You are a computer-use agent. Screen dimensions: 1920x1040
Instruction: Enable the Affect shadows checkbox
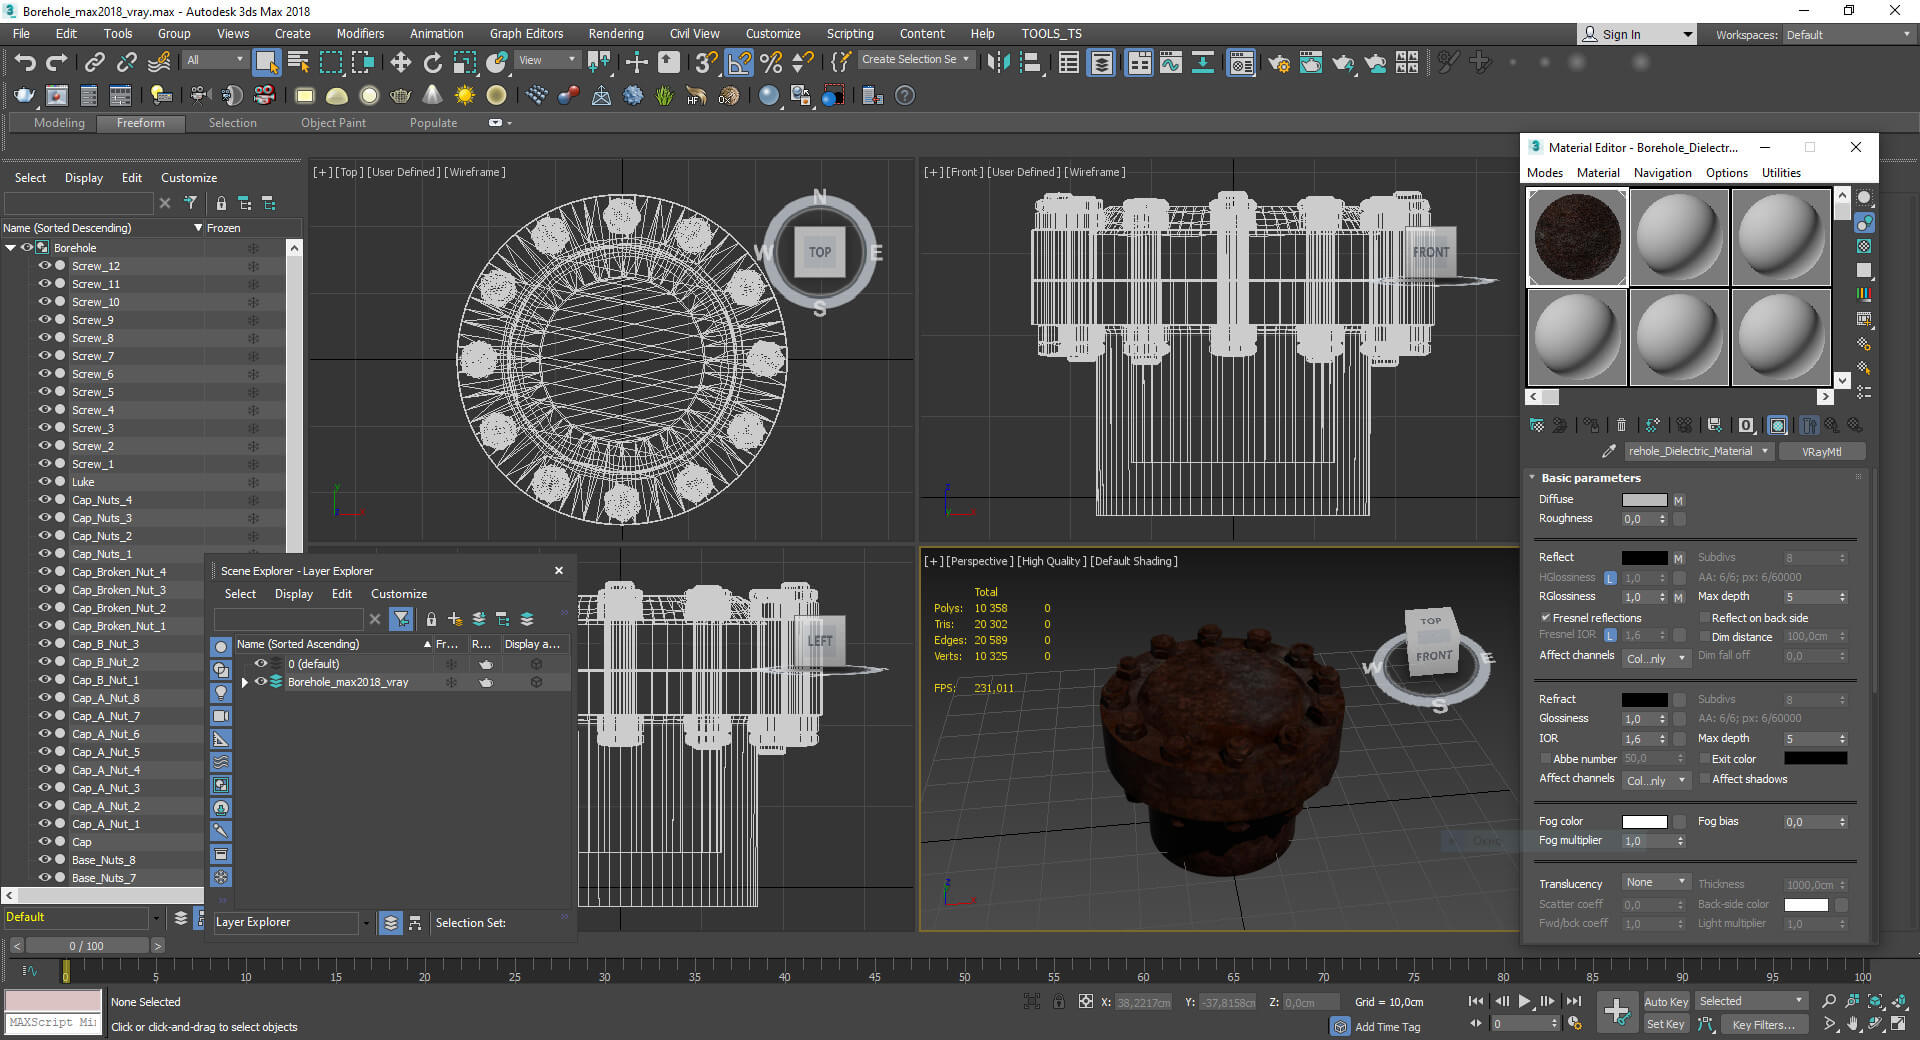coord(1705,779)
